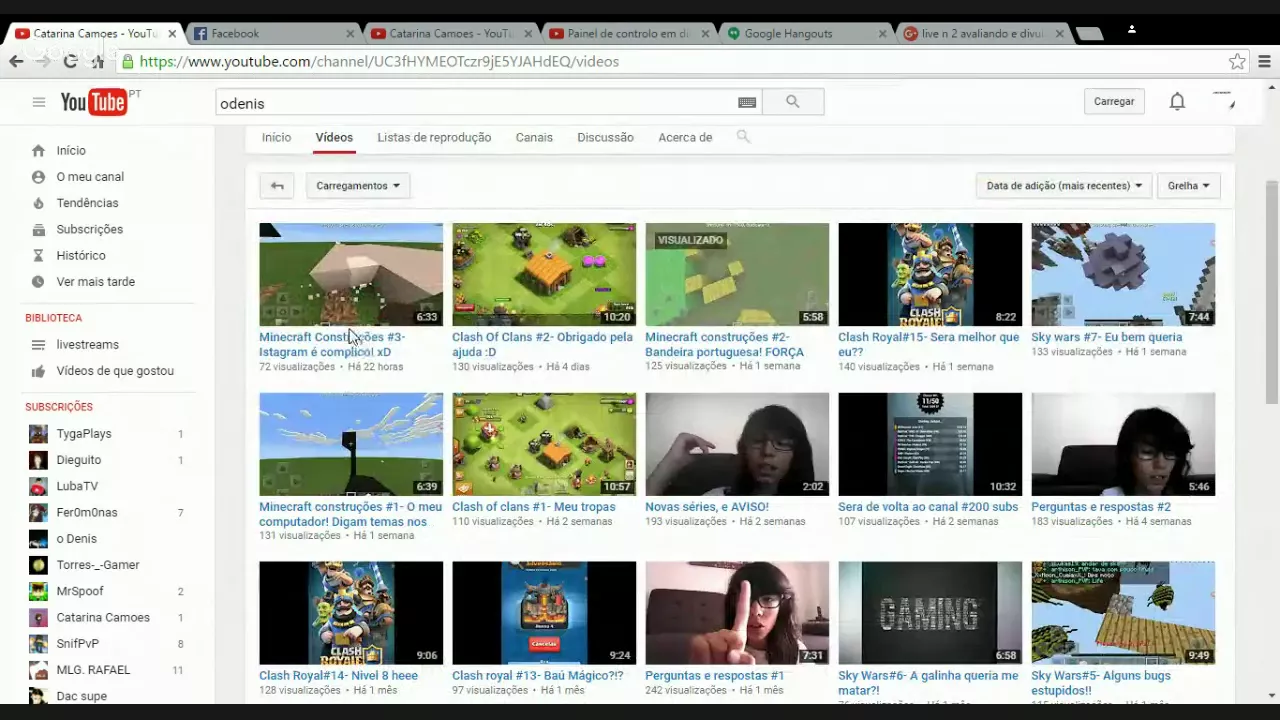Screen dimensions: 1280x720
Task: Click the channel search magnifier icon
Action: 743,137
